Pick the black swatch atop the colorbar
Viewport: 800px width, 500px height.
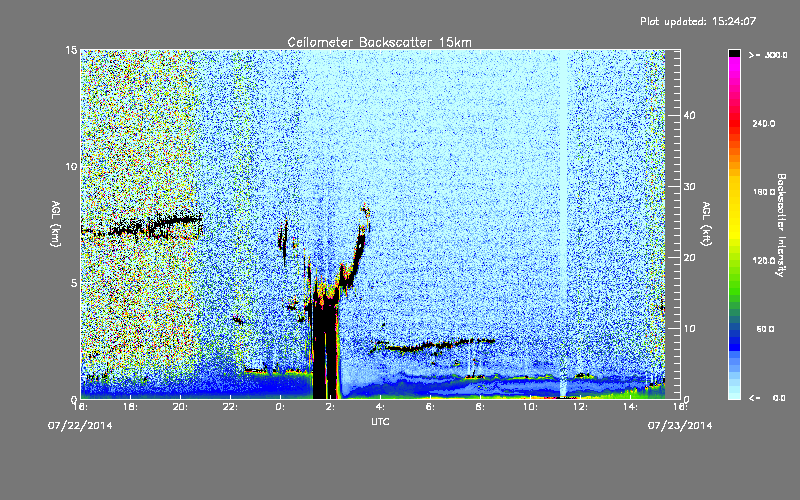(734, 53)
